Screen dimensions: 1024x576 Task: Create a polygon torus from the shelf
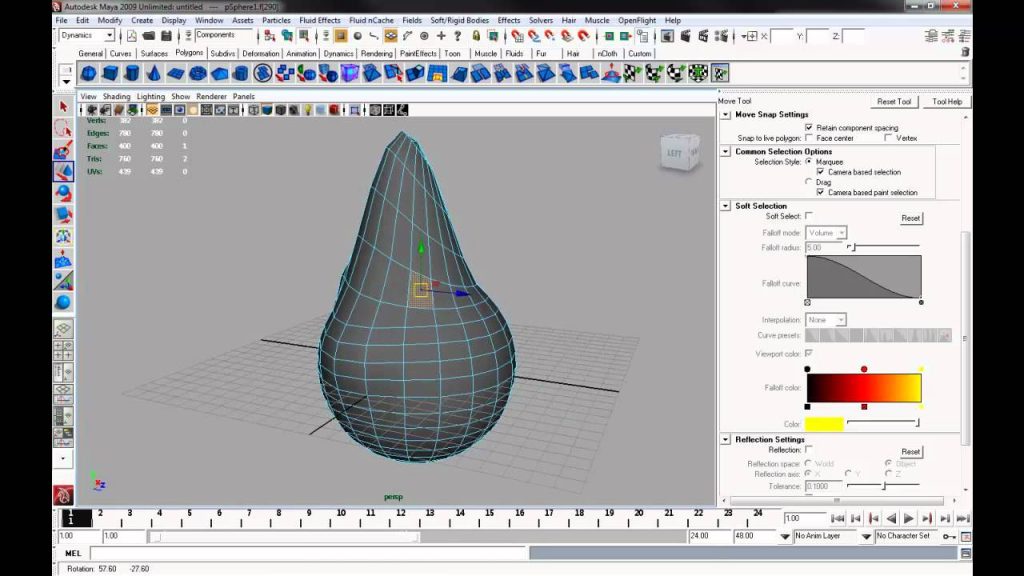click(x=197, y=73)
